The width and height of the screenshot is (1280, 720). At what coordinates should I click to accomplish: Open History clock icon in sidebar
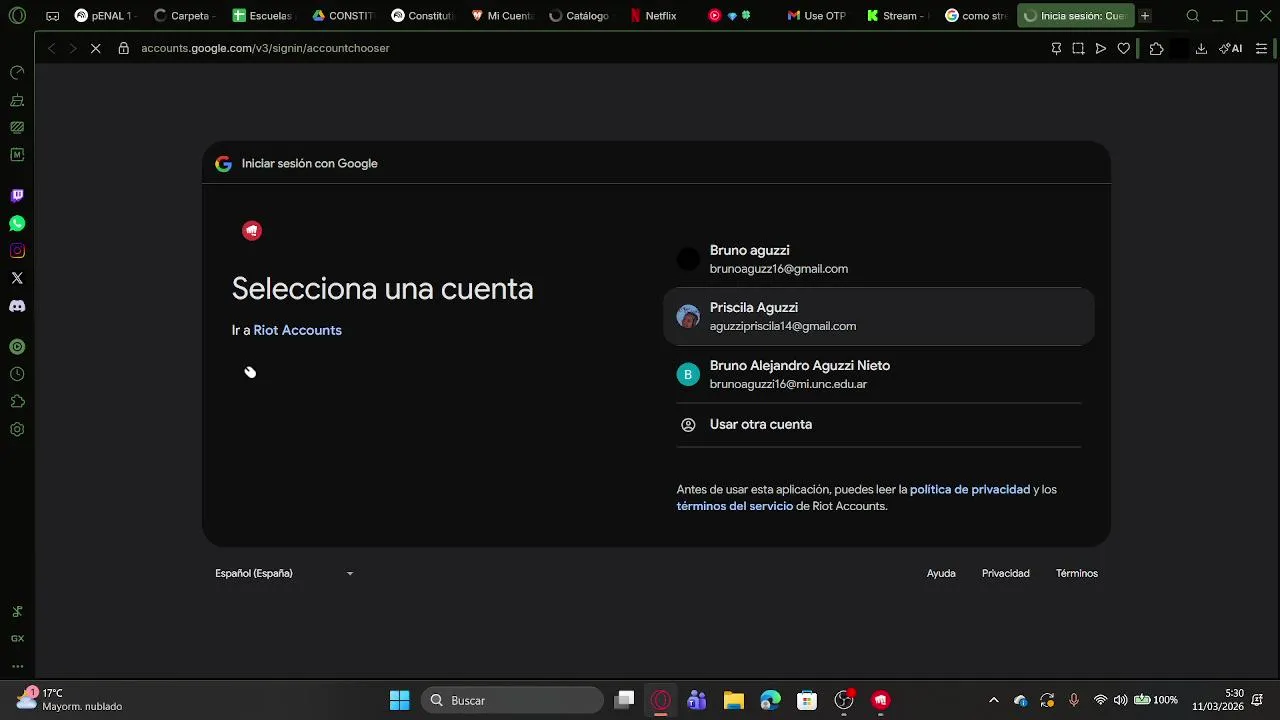pyautogui.click(x=17, y=374)
